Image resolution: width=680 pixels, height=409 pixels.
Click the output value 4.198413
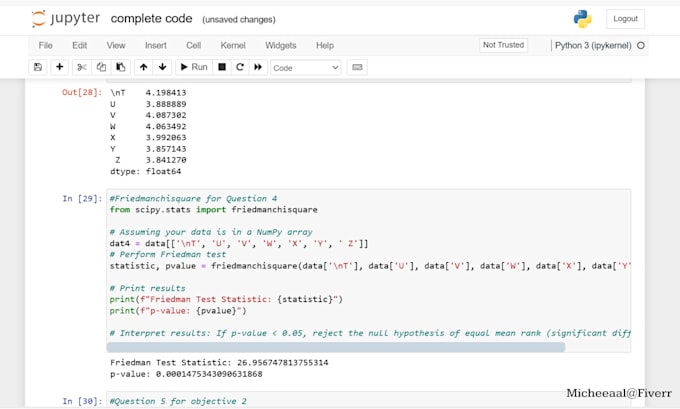[166, 93]
